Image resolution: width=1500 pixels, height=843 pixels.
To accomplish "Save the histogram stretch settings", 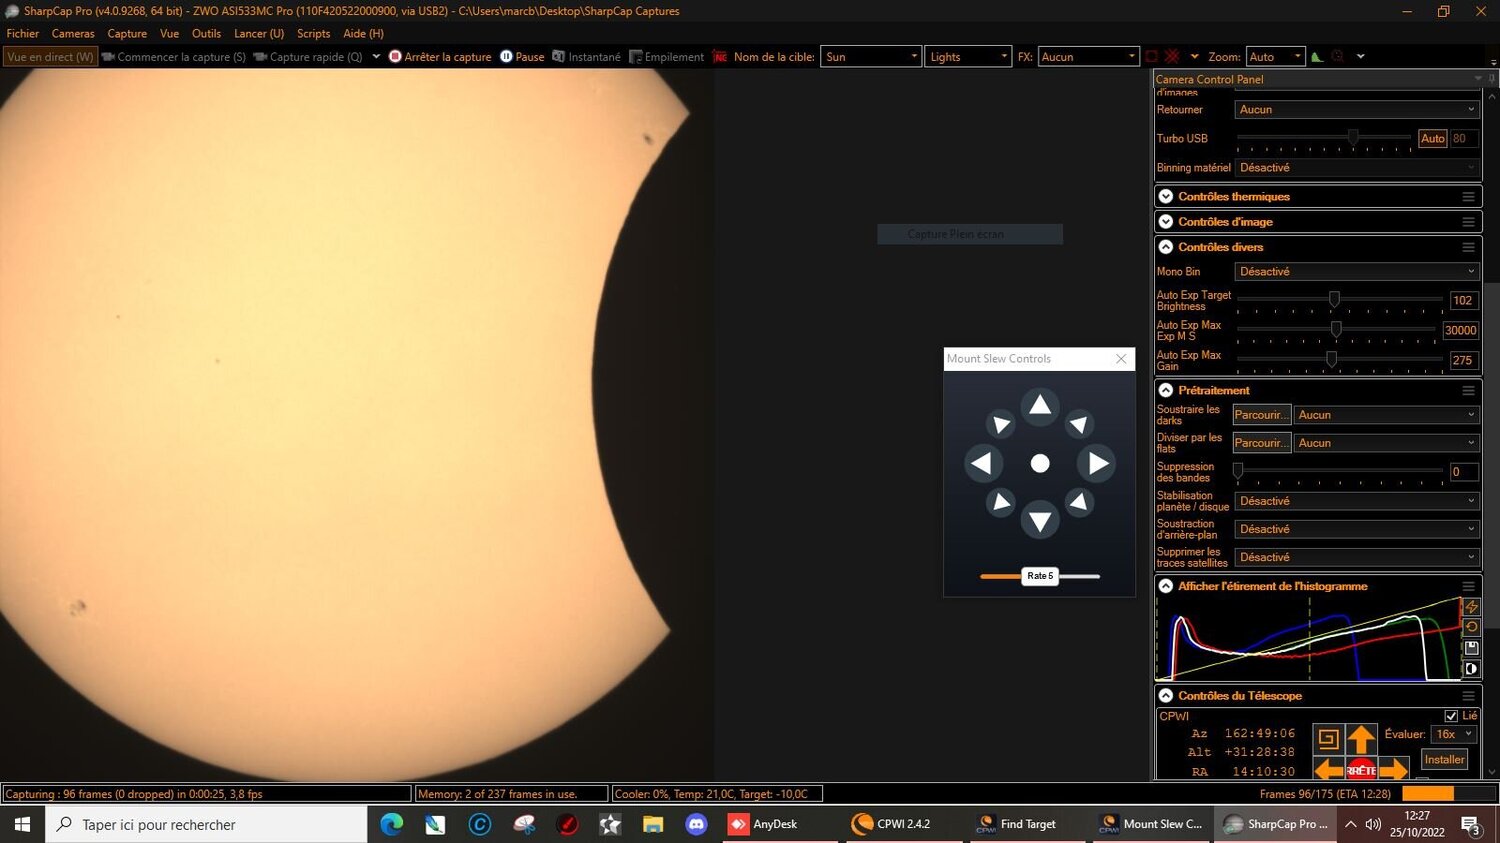I will pos(1472,648).
